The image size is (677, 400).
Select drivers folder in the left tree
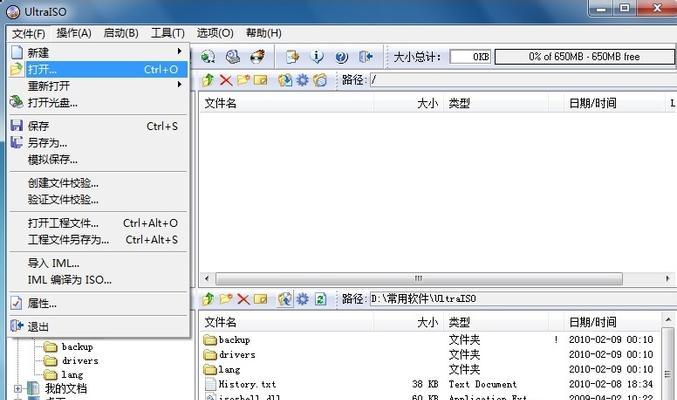tap(71, 361)
